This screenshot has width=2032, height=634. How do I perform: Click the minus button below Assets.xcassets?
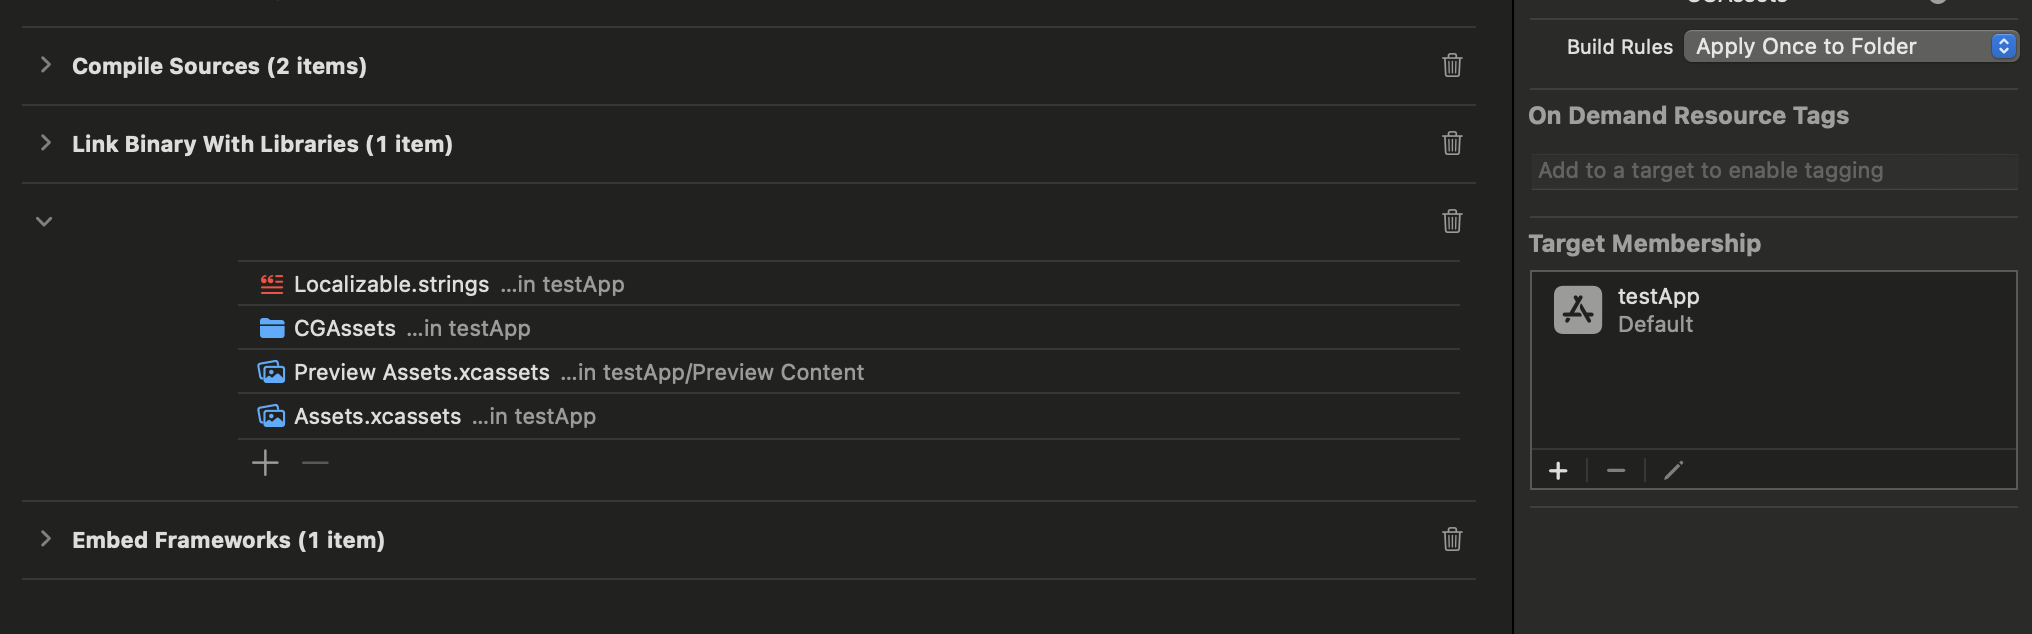tap(315, 463)
